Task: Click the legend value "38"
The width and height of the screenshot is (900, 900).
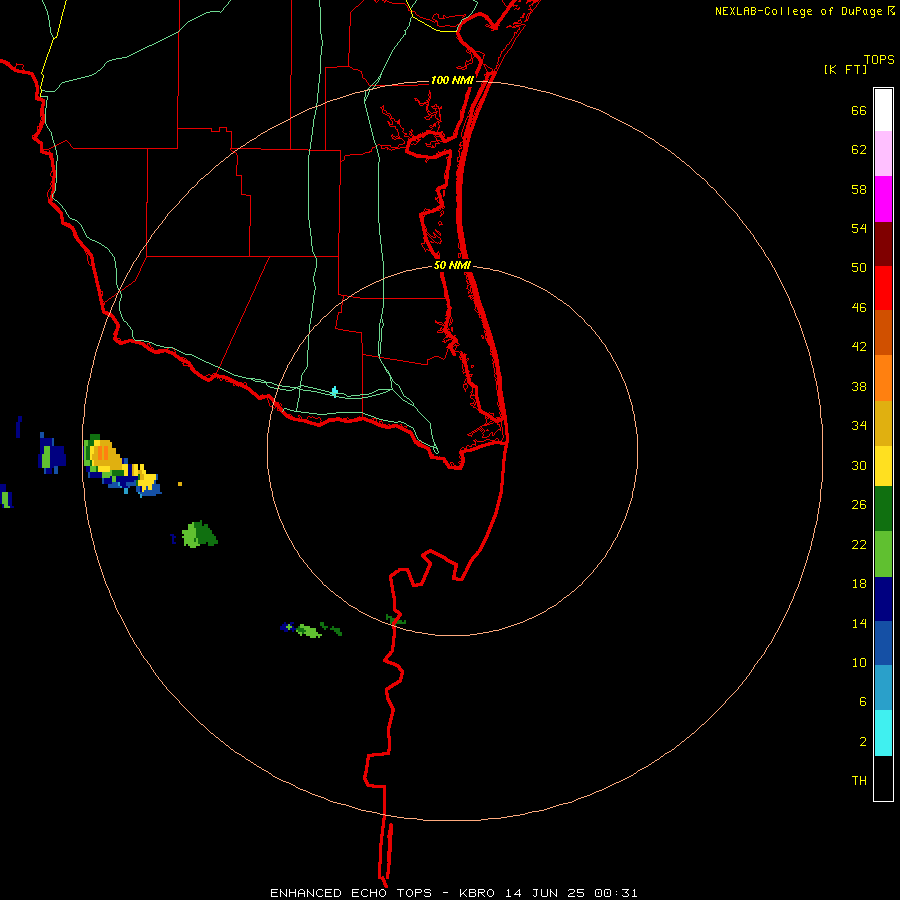Action: coord(859,386)
